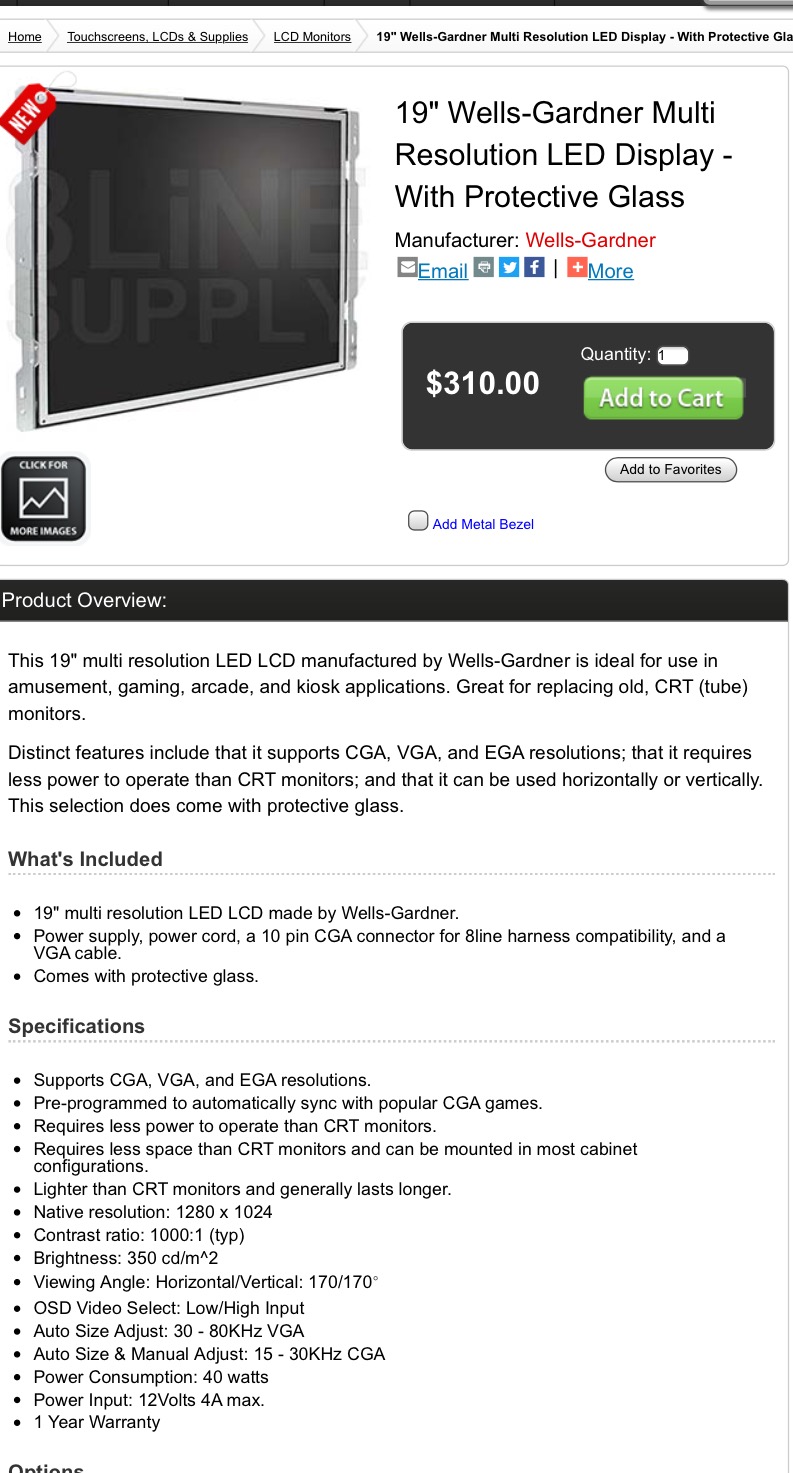The image size is (793, 1473).
Task: Click the Add Metal Bezel label
Action: 483,524
